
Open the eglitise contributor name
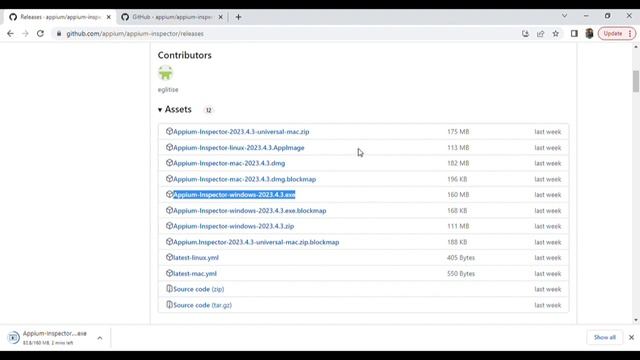pyautogui.click(x=168, y=89)
